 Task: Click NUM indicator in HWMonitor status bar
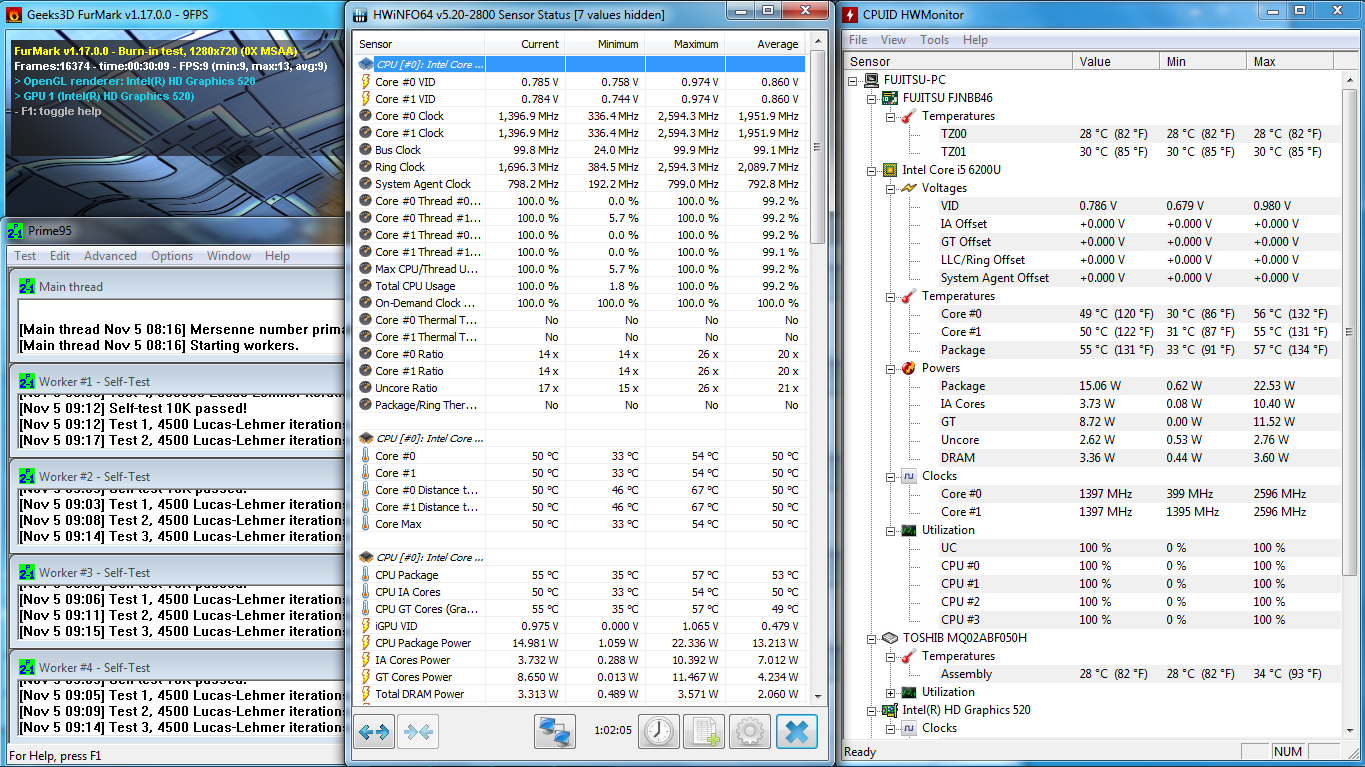click(x=1288, y=752)
